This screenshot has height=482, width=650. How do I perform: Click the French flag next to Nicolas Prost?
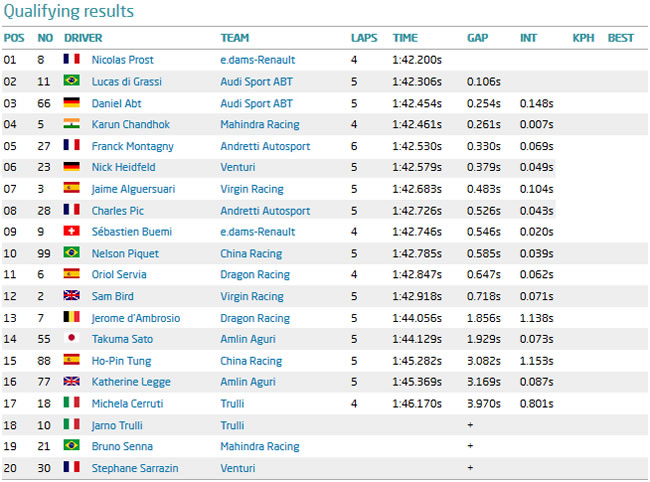point(71,60)
